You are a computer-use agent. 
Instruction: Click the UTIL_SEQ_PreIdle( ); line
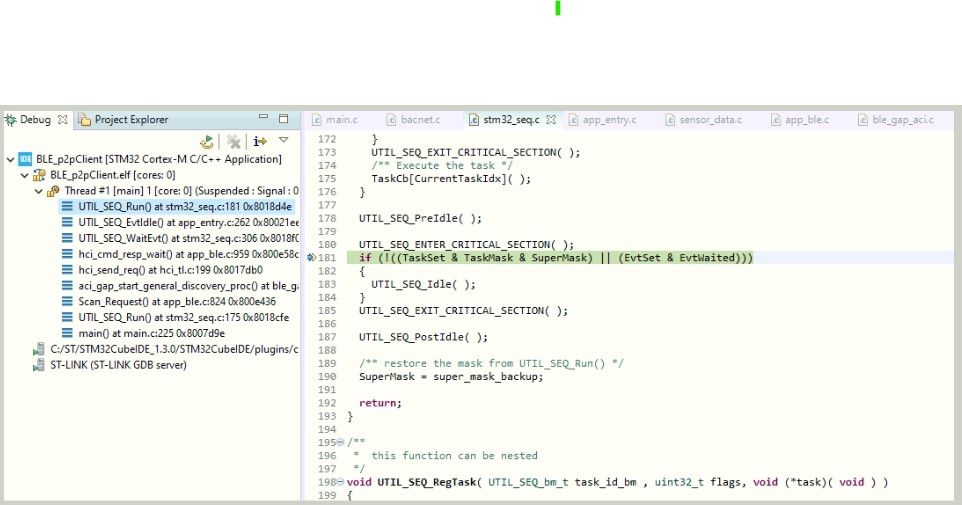(420, 218)
